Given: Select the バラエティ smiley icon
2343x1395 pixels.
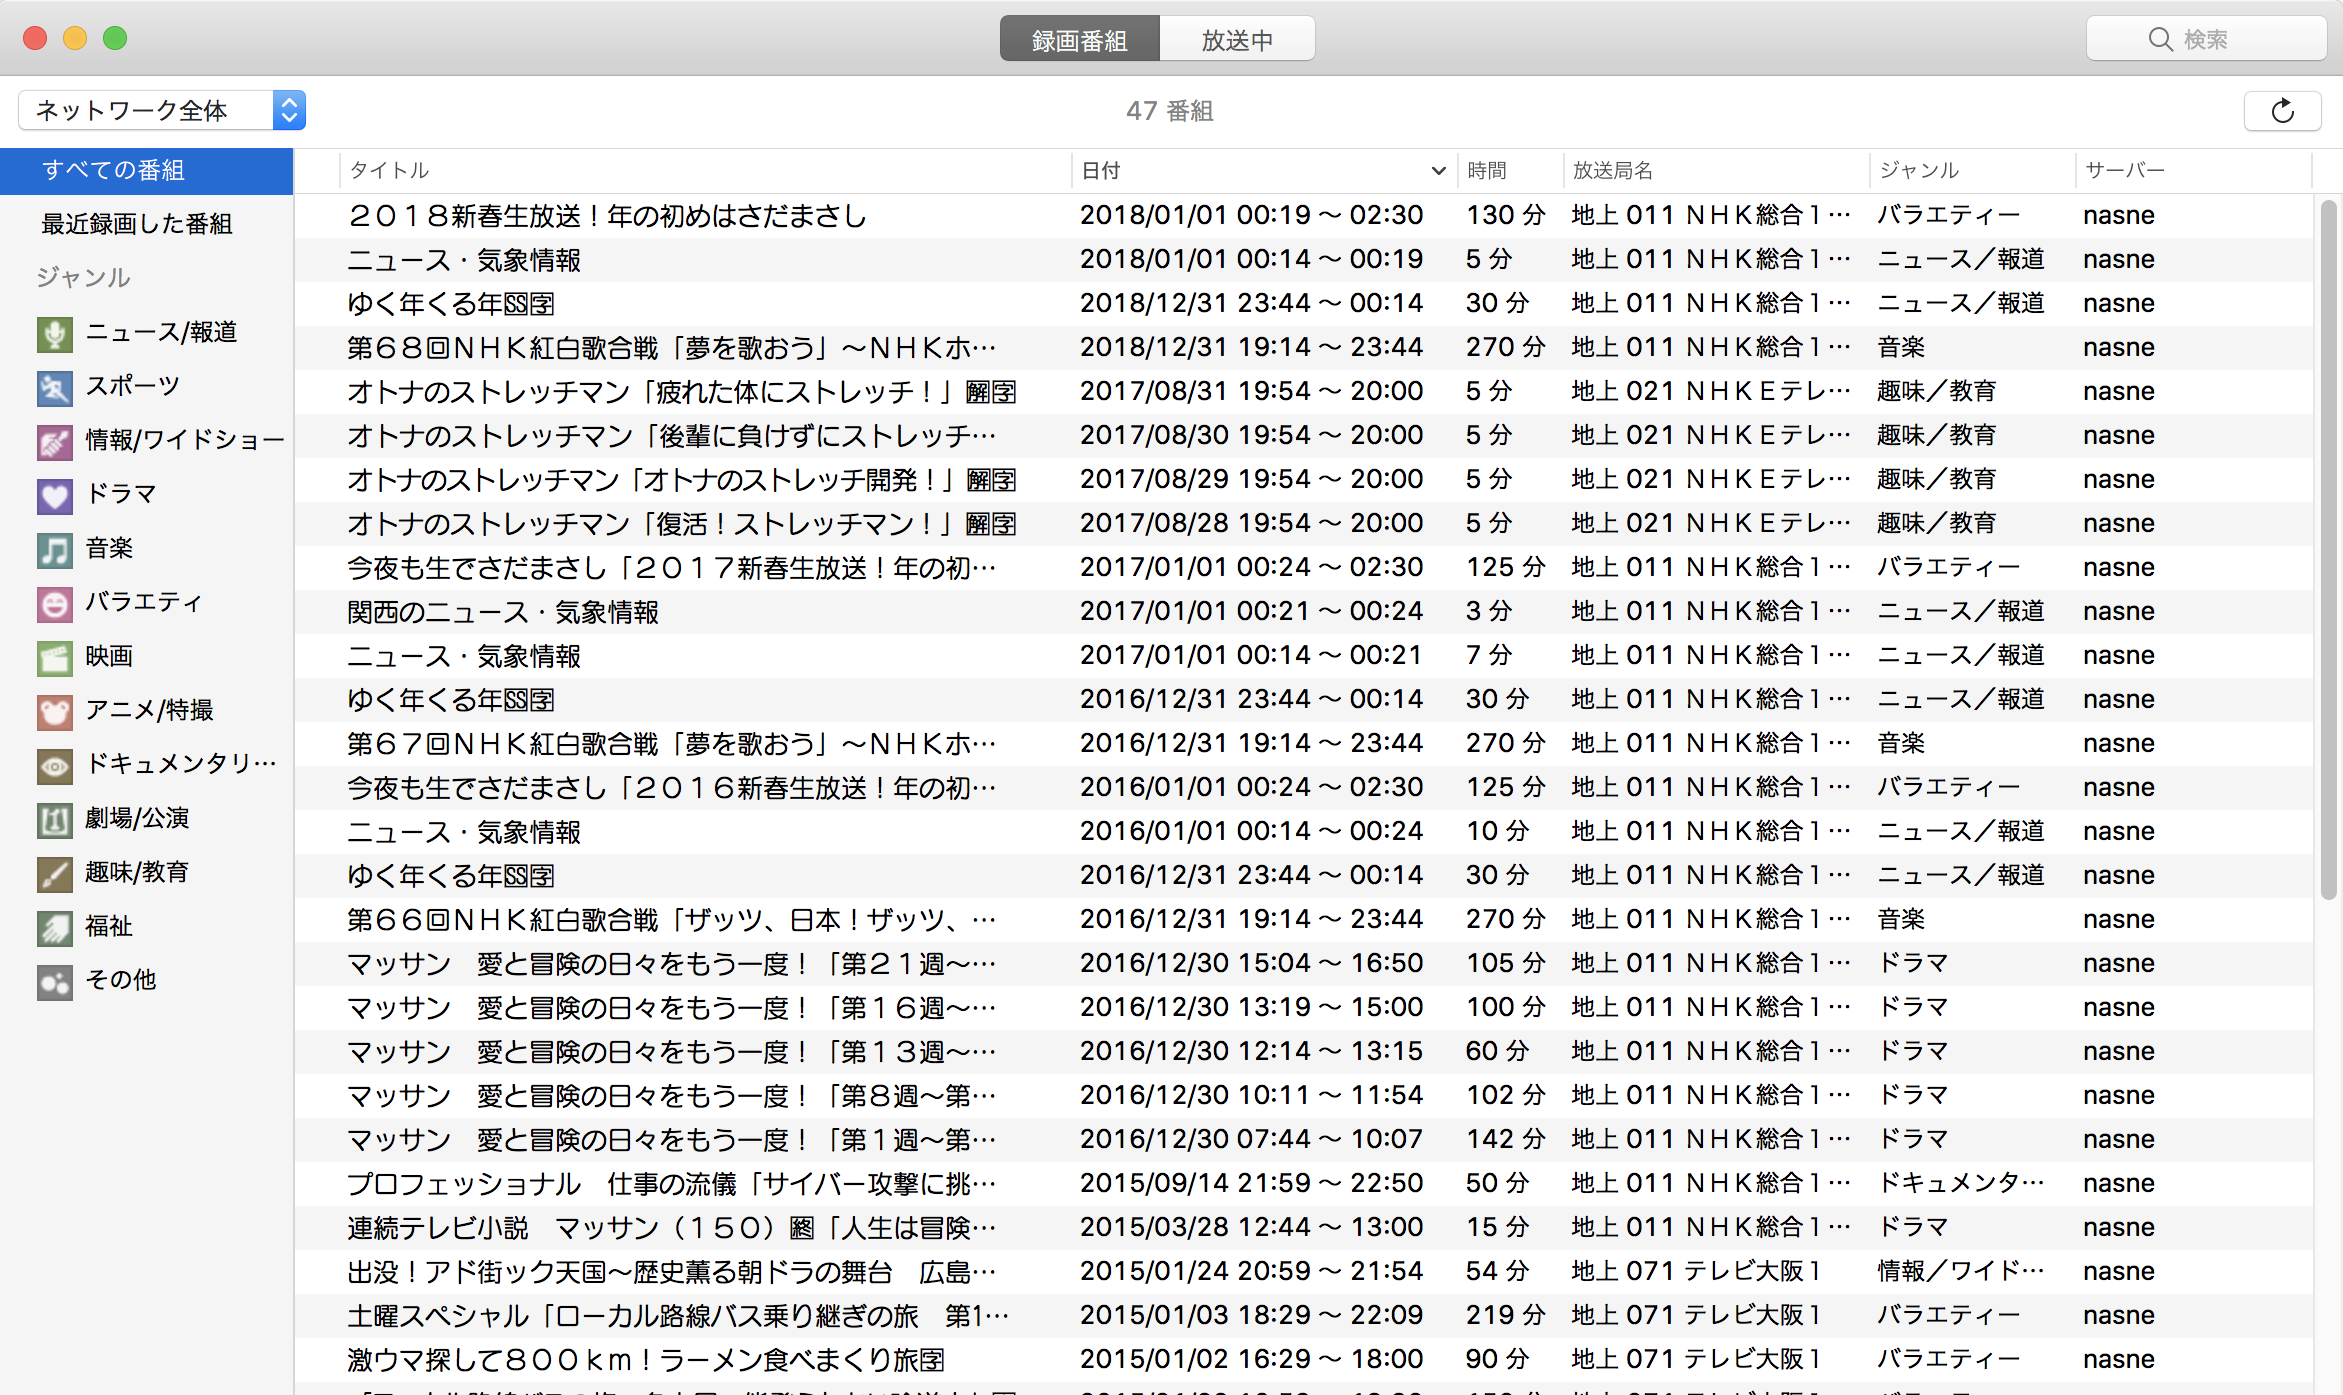Looking at the screenshot, I should coord(55,604).
